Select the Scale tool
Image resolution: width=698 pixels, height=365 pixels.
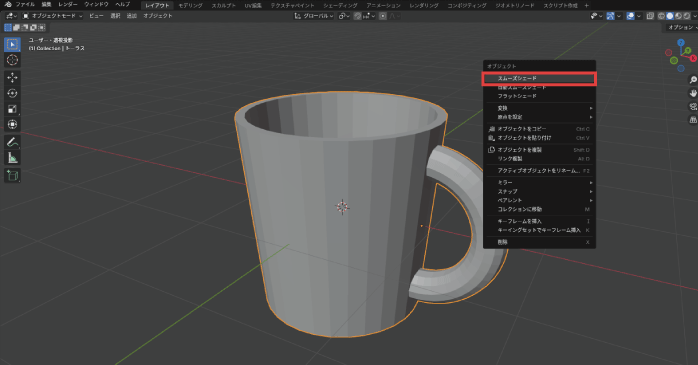12,109
